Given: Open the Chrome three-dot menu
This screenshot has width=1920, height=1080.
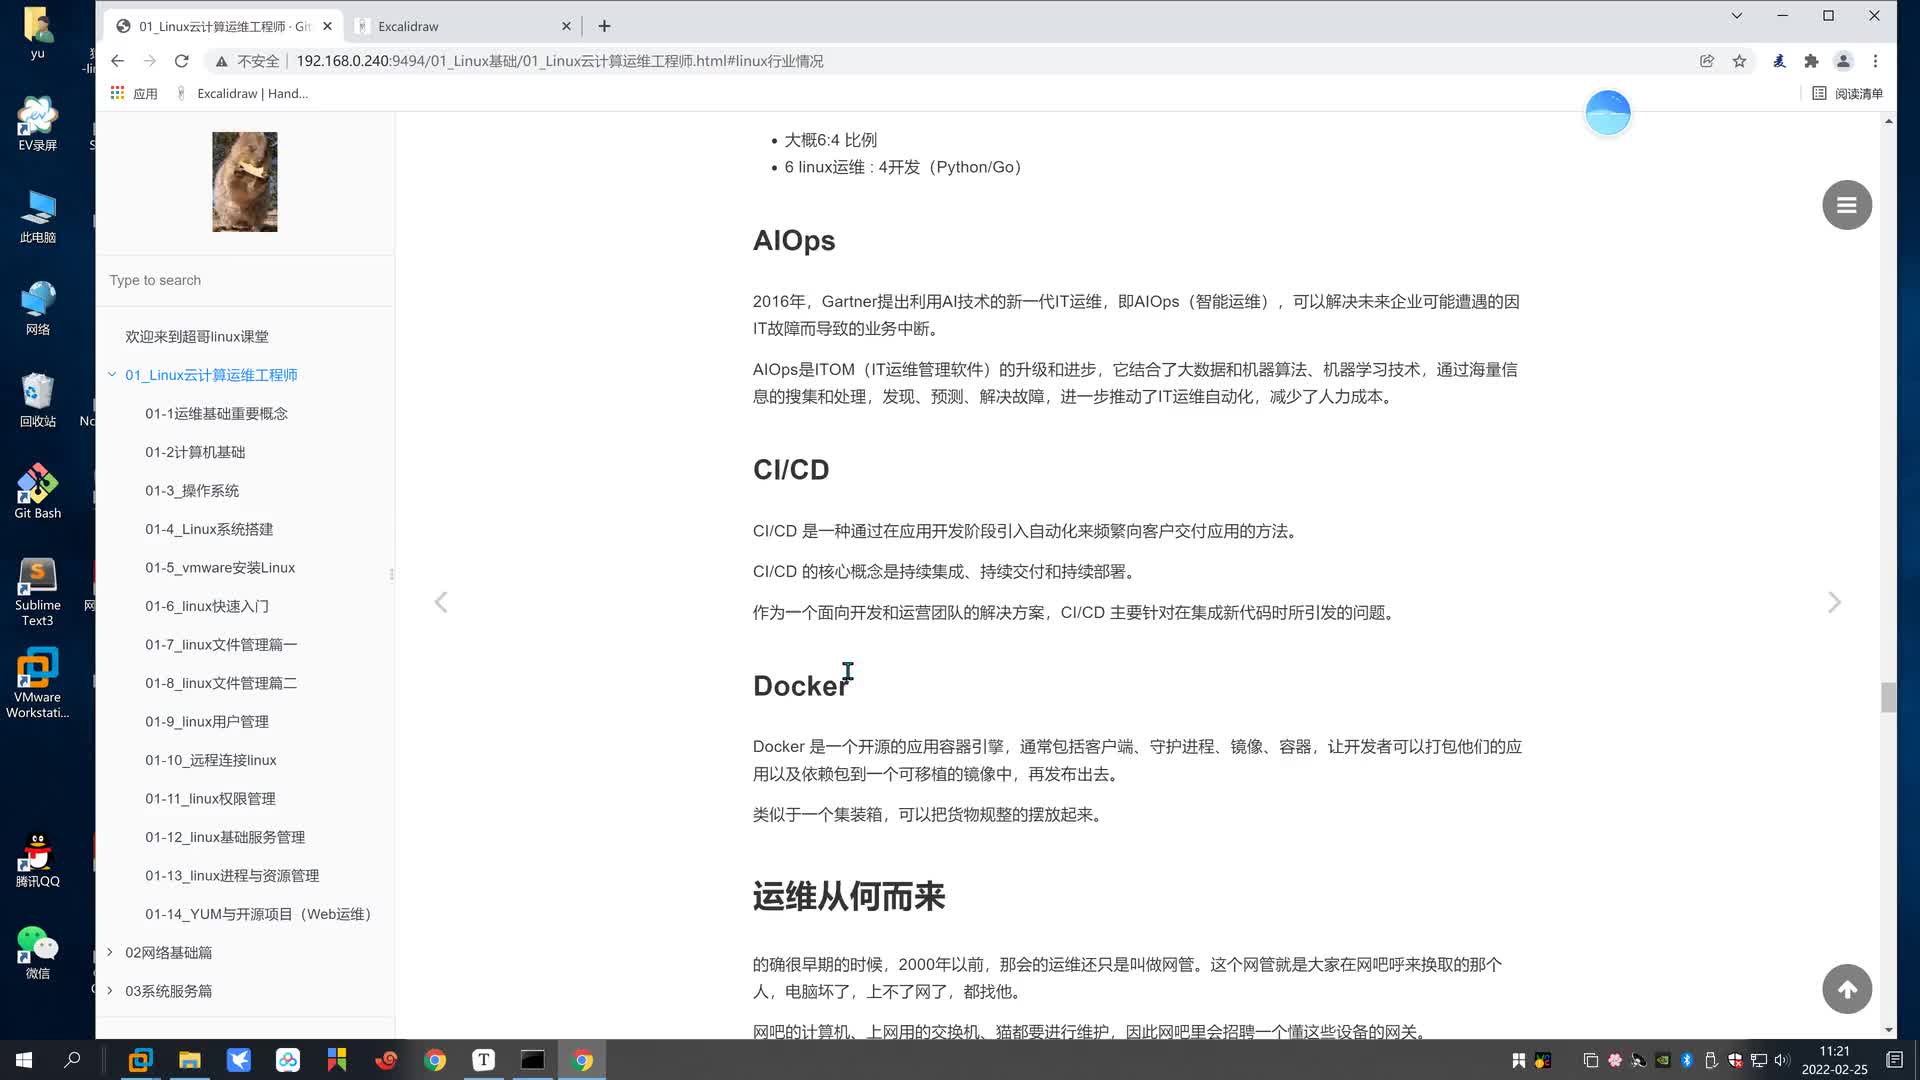Looking at the screenshot, I should click(x=1875, y=61).
